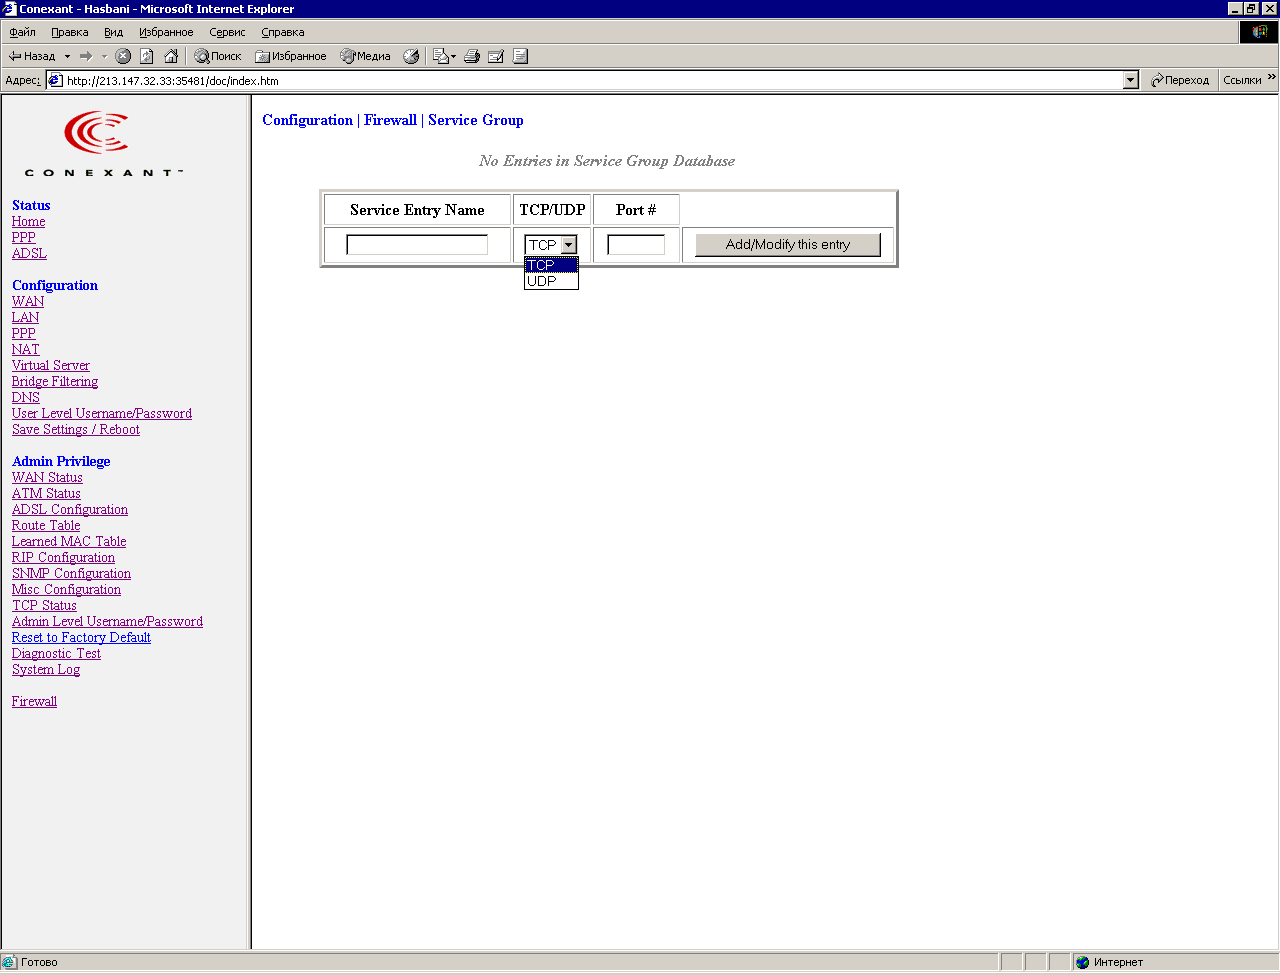Choose UDP in the open protocol list
This screenshot has width=1280, height=975.
(551, 281)
